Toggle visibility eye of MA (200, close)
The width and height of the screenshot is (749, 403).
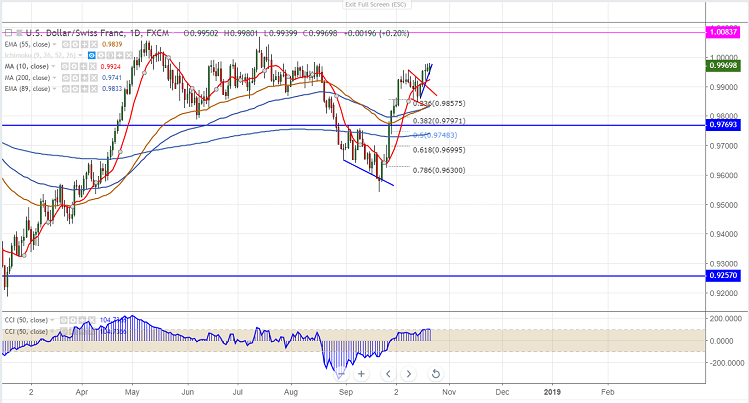[x=66, y=78]
